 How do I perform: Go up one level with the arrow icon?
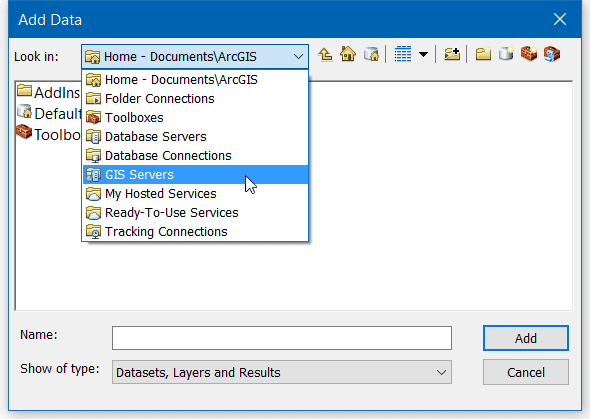(325, 55)
